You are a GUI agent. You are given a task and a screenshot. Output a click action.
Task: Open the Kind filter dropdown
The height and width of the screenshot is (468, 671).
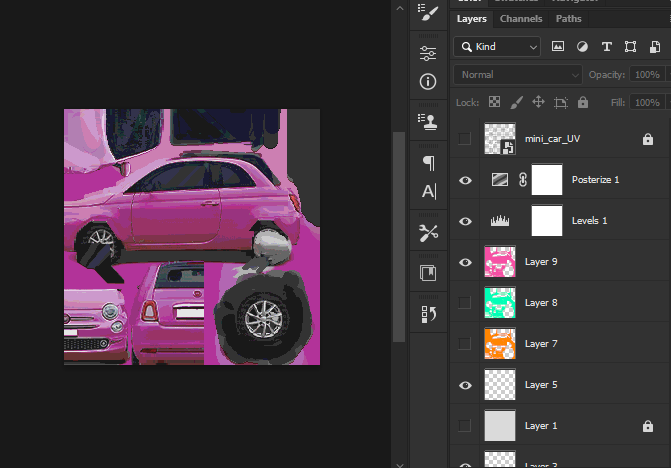[x=497, y=47]
